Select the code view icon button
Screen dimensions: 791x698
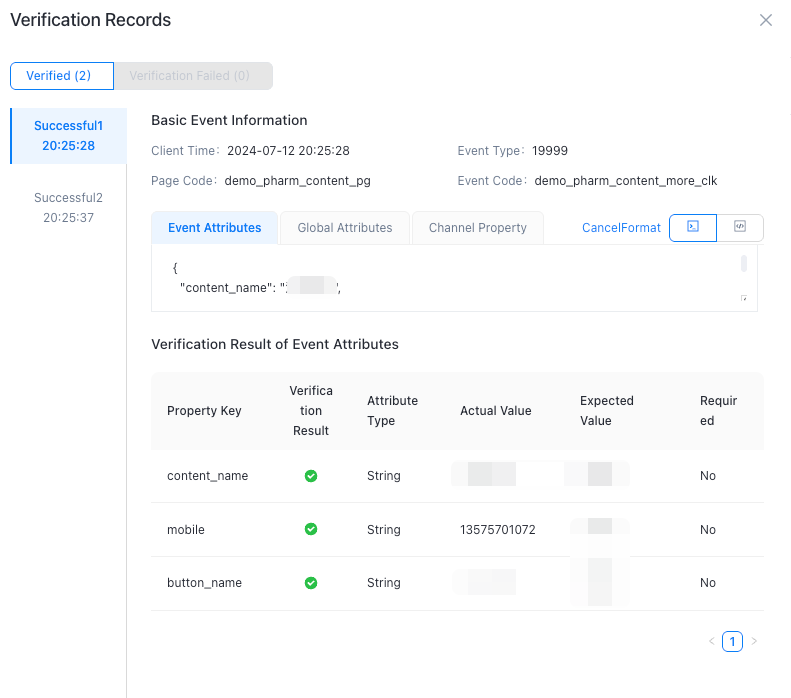coord(740,227)
